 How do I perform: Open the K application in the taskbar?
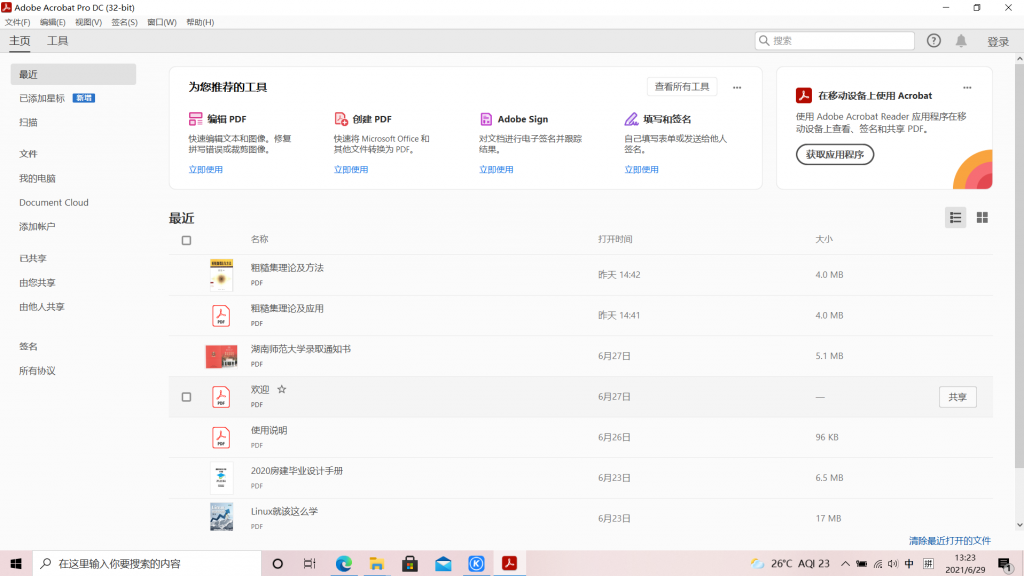476,564
